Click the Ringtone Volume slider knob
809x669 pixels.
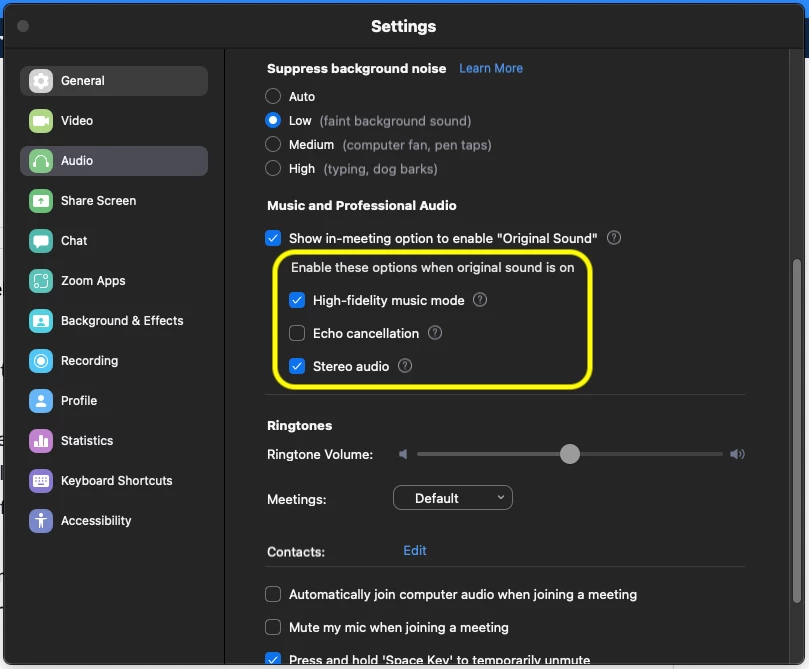(x=570, y=454)
